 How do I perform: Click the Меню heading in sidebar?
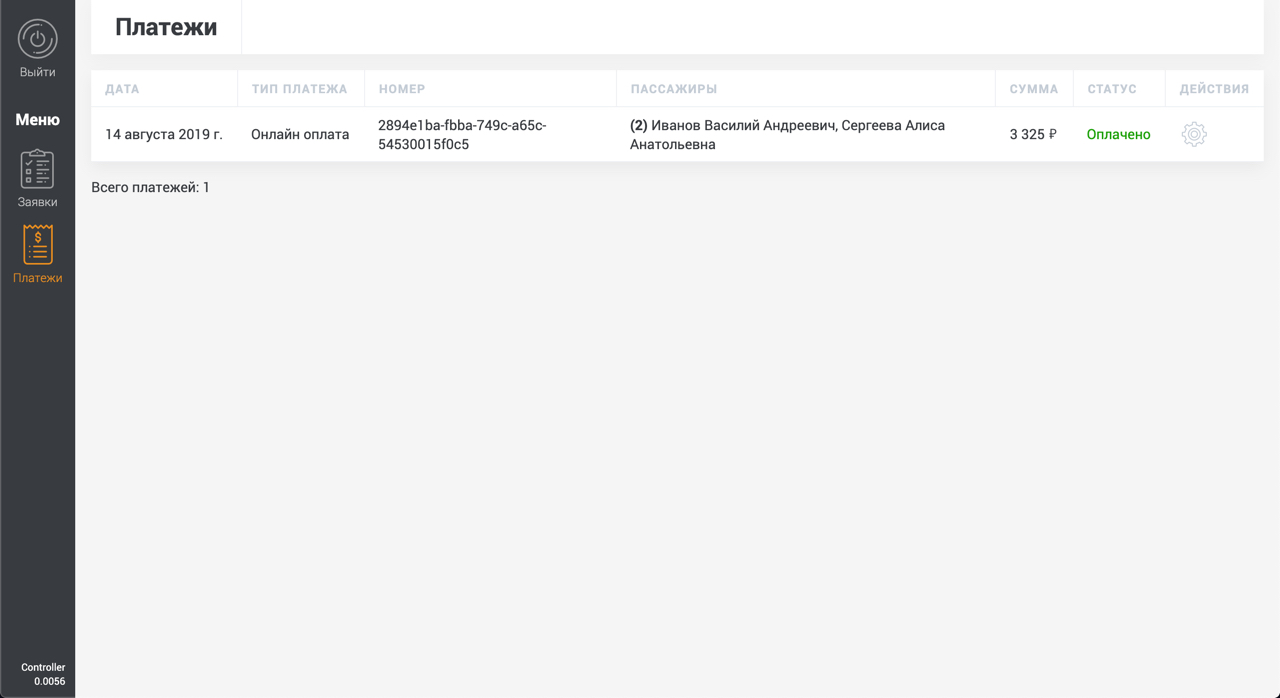[37, 120]
